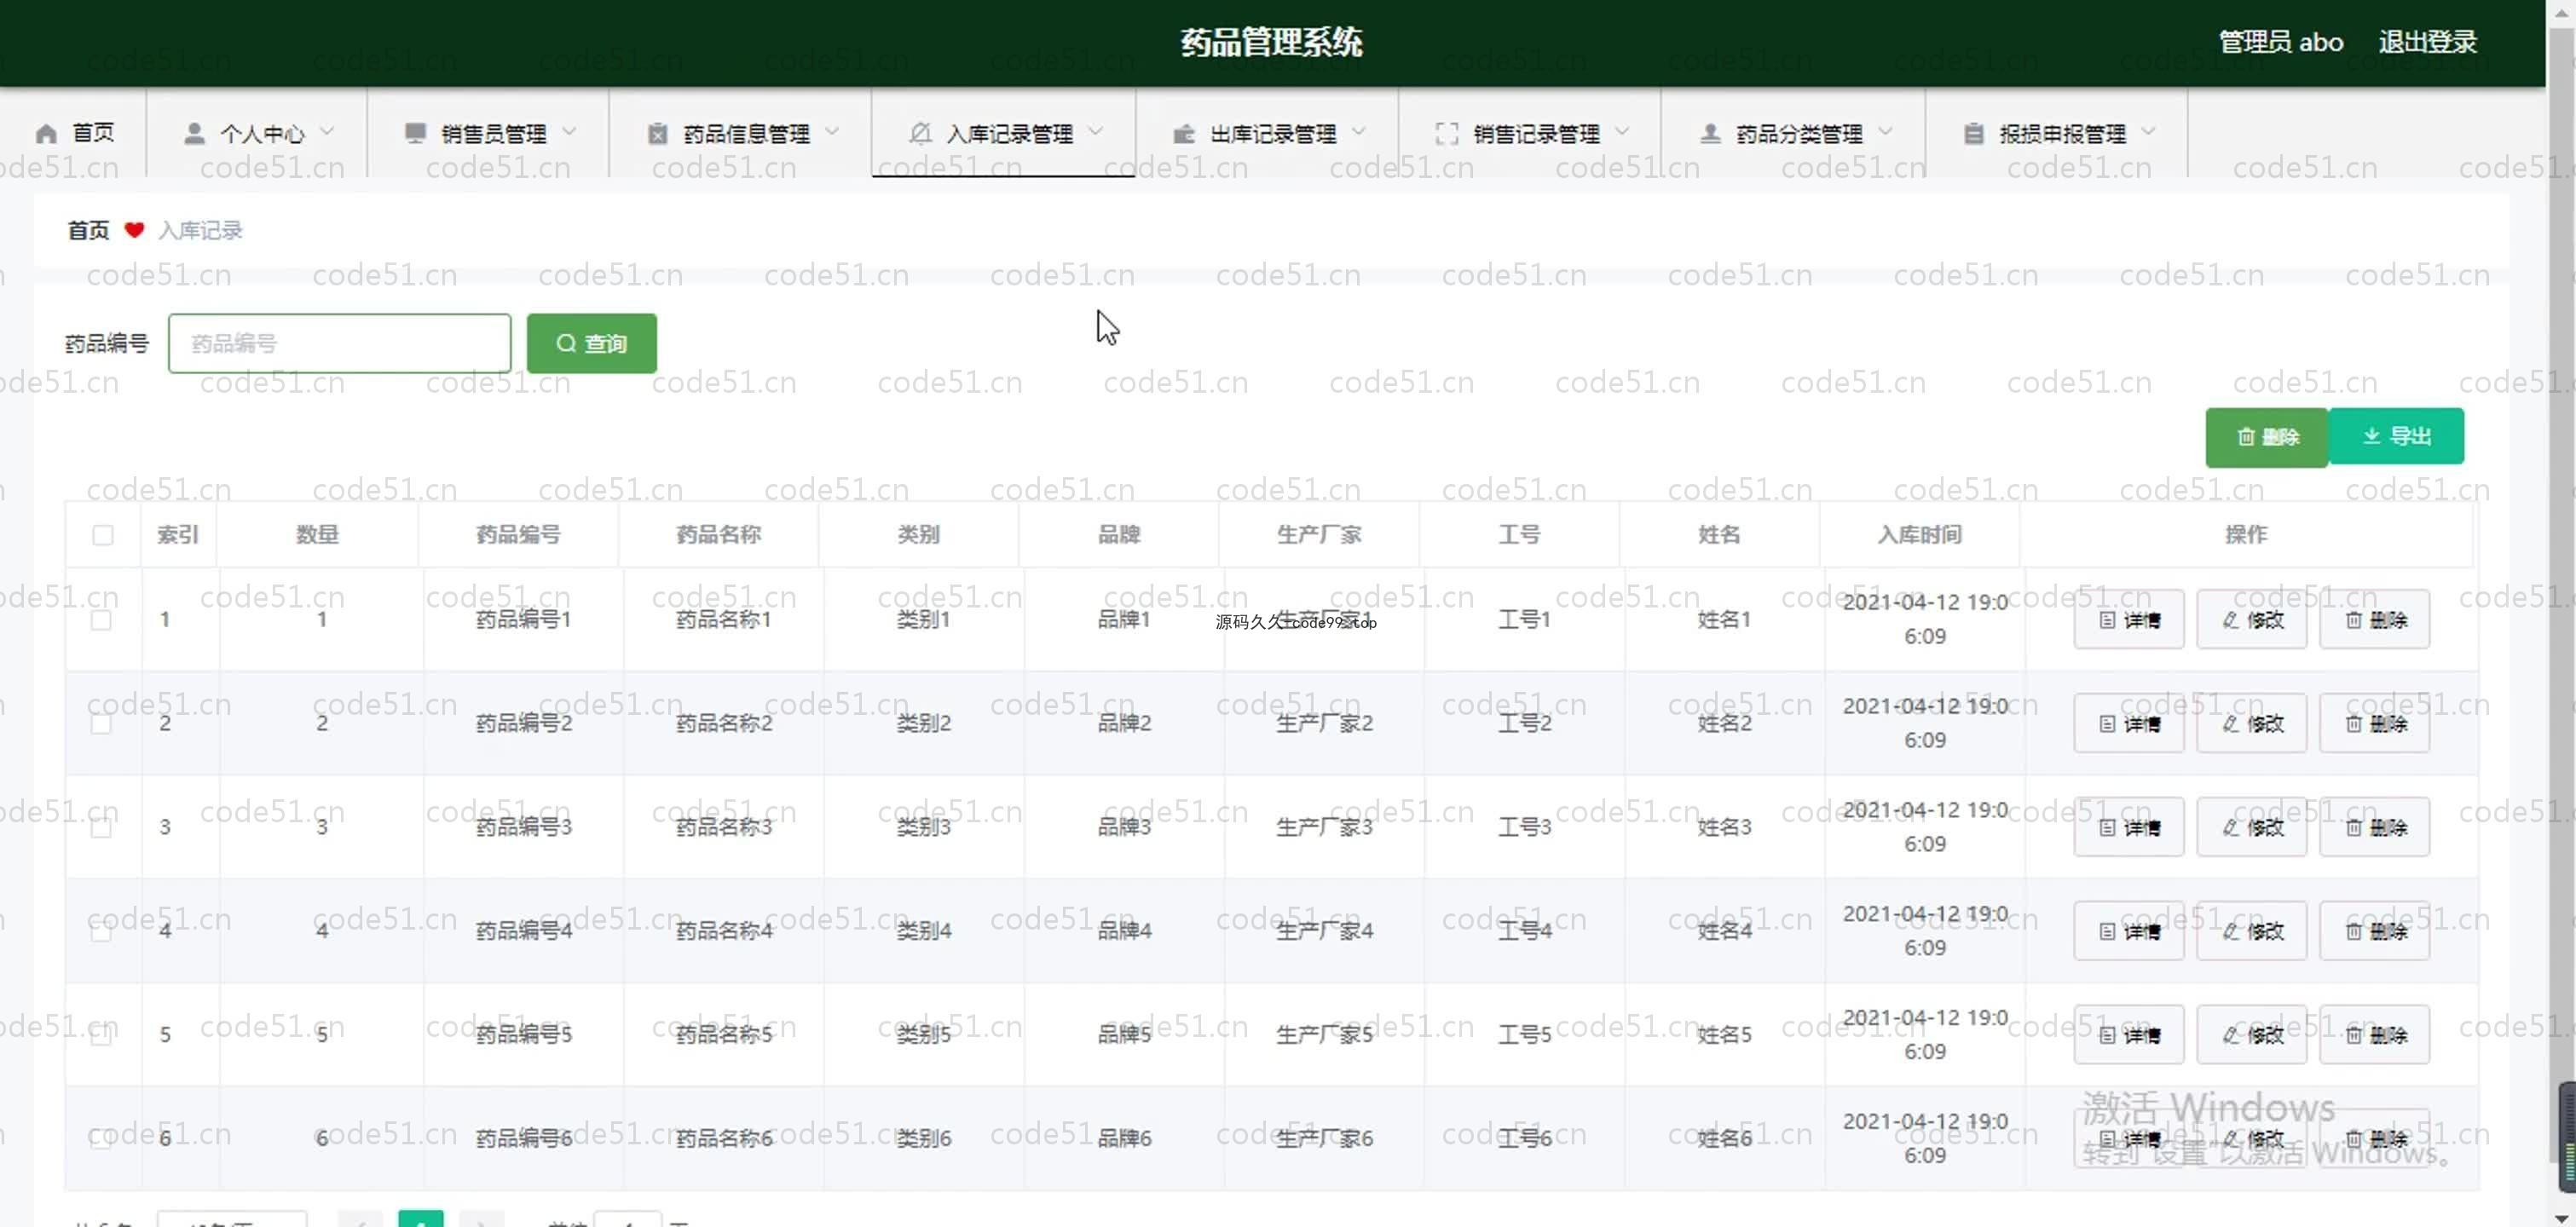Click the bell icon beside 入库记录管理

click(x=920, y=133)
